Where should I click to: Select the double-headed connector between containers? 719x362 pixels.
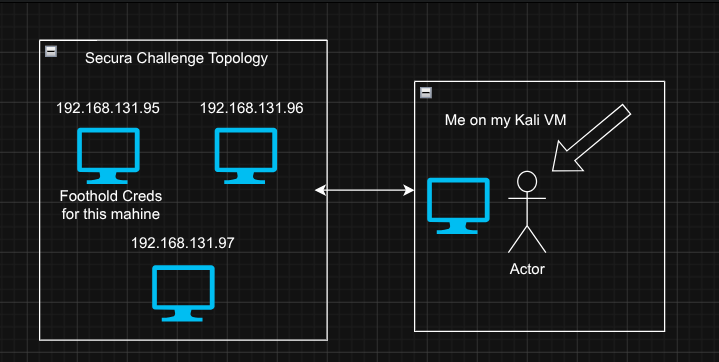pyautogui.click(x=365, y=190)
